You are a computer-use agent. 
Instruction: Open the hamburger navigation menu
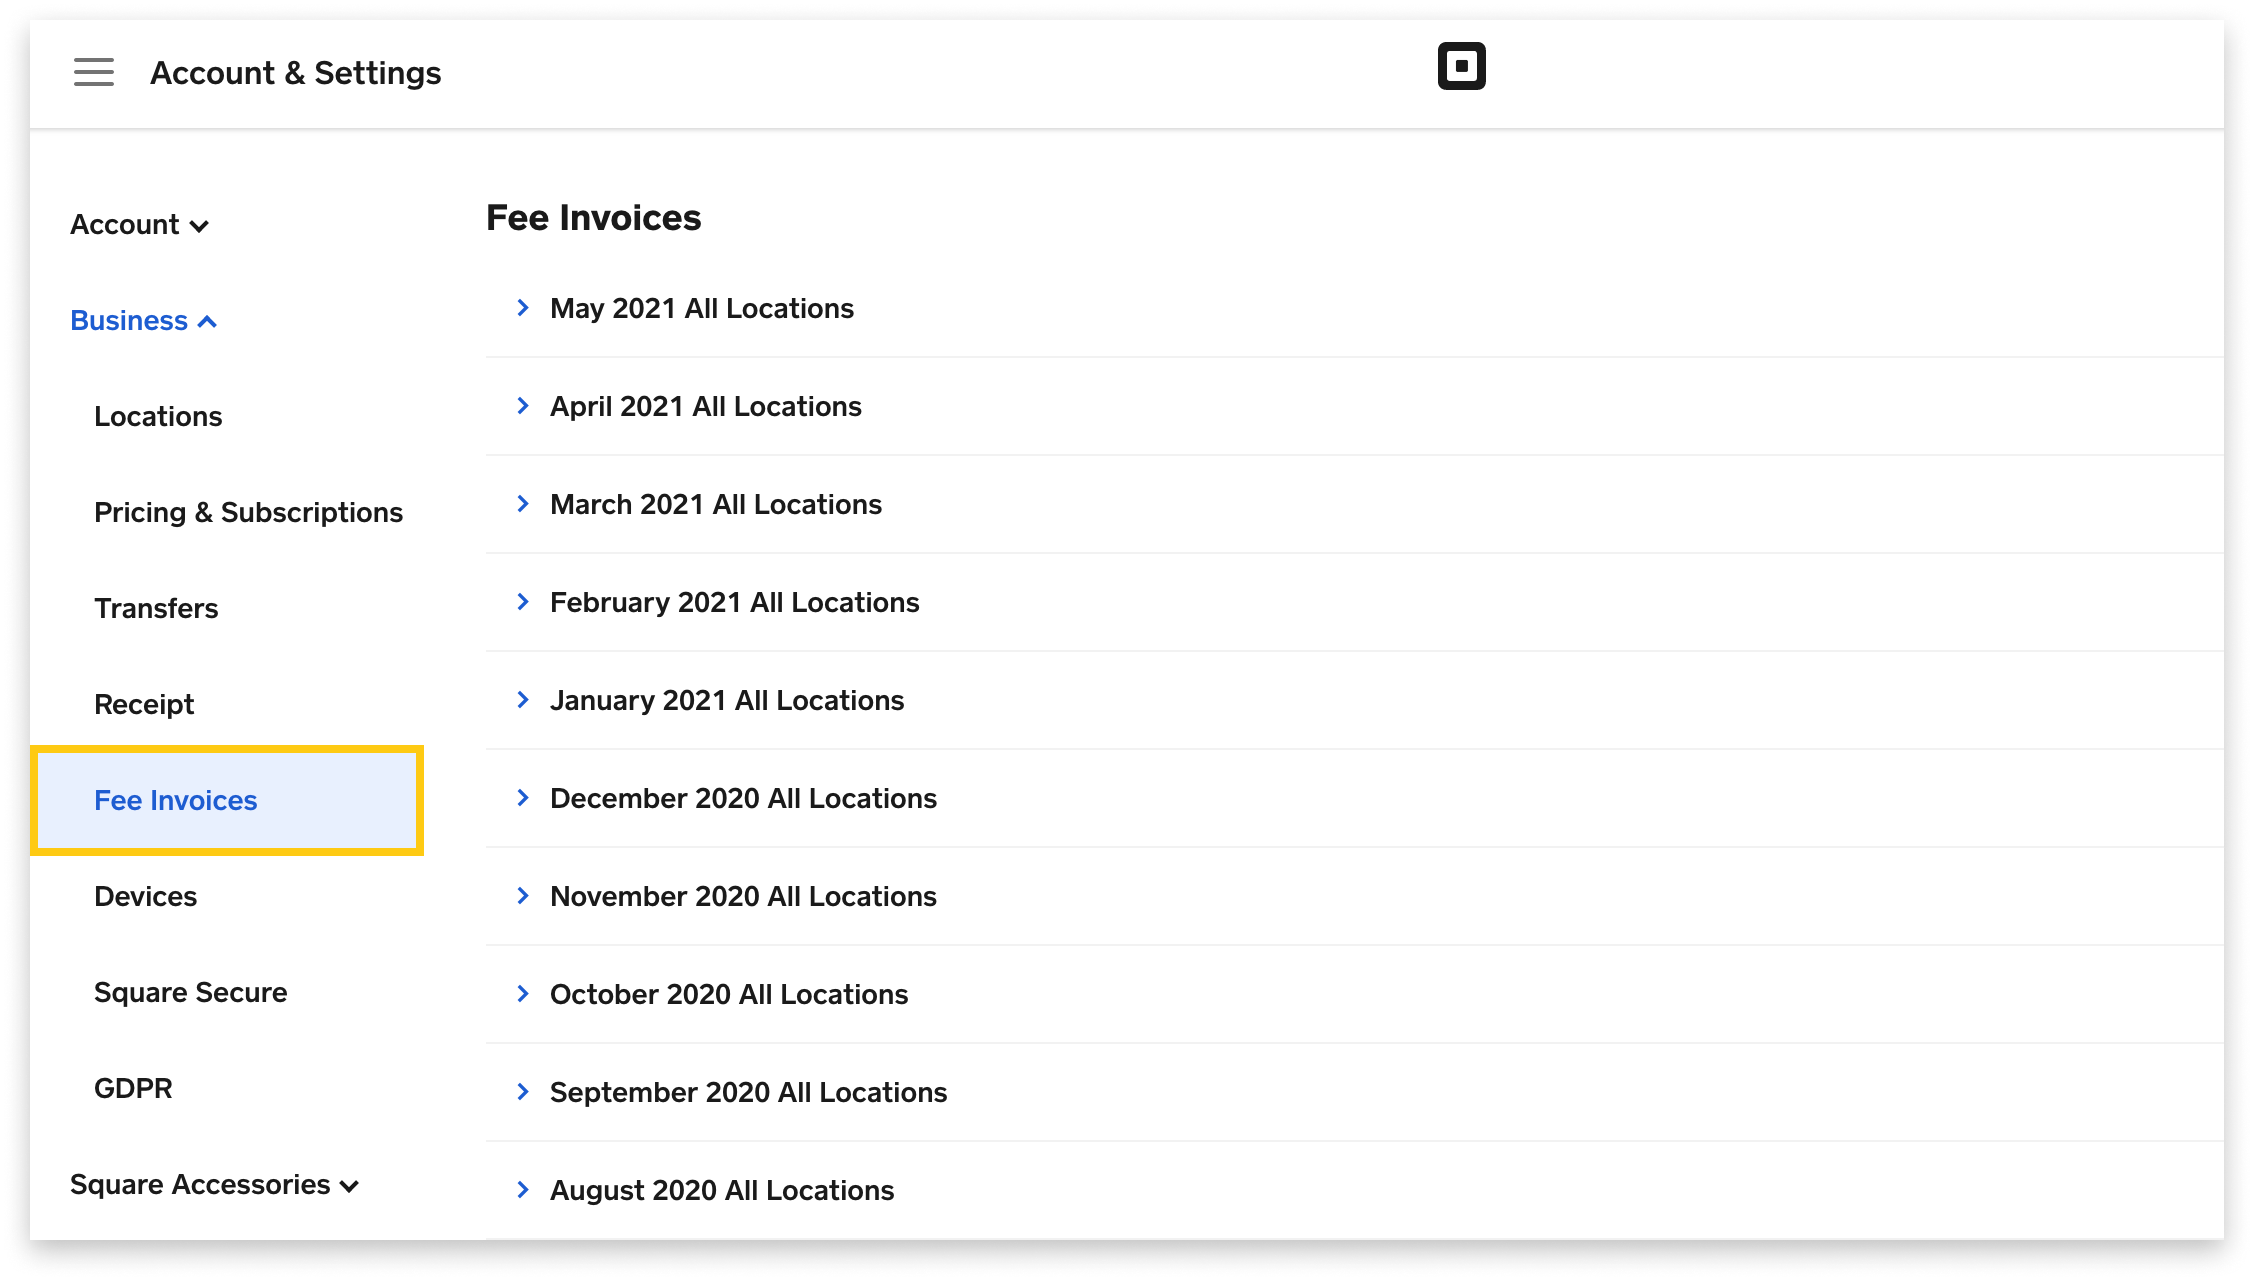point(93,72)
